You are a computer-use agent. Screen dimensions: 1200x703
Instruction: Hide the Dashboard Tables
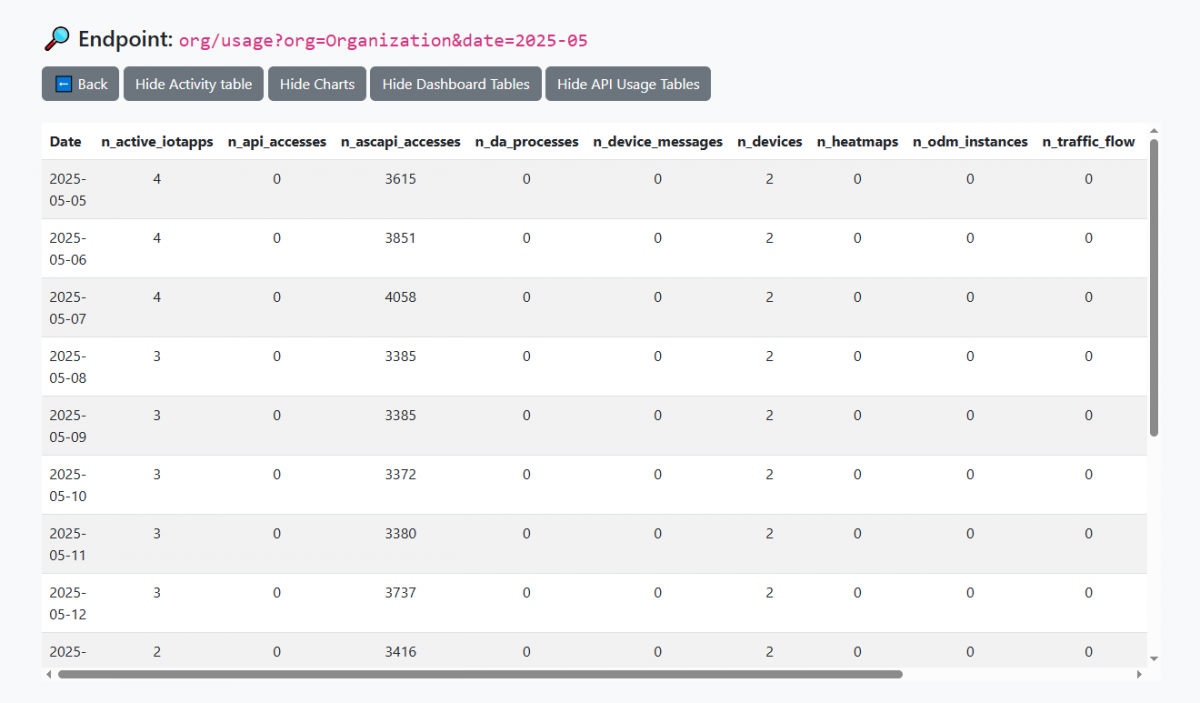click(456, 84)
